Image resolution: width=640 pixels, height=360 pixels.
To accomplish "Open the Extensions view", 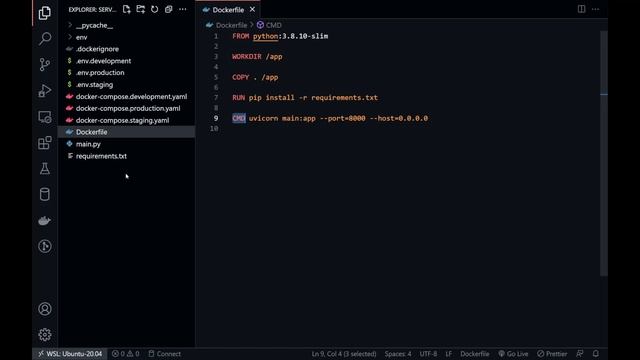I will (45, 142).
